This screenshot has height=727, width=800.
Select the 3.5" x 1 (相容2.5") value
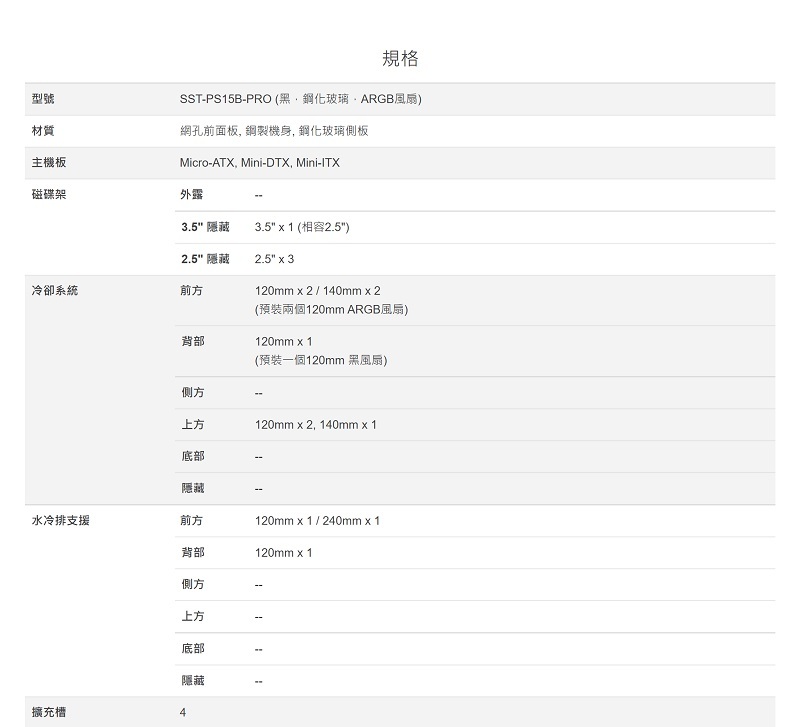tap(302, 227)
